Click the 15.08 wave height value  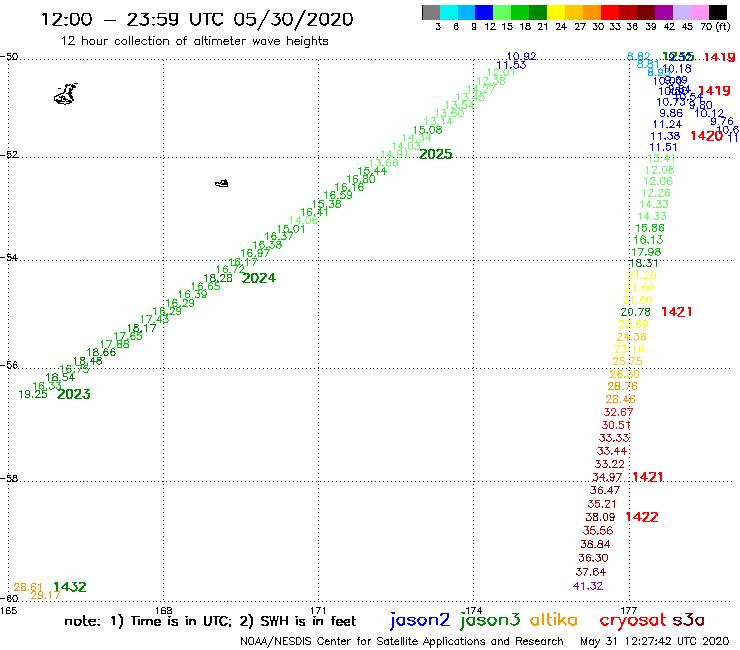click(x=428, y=130)
